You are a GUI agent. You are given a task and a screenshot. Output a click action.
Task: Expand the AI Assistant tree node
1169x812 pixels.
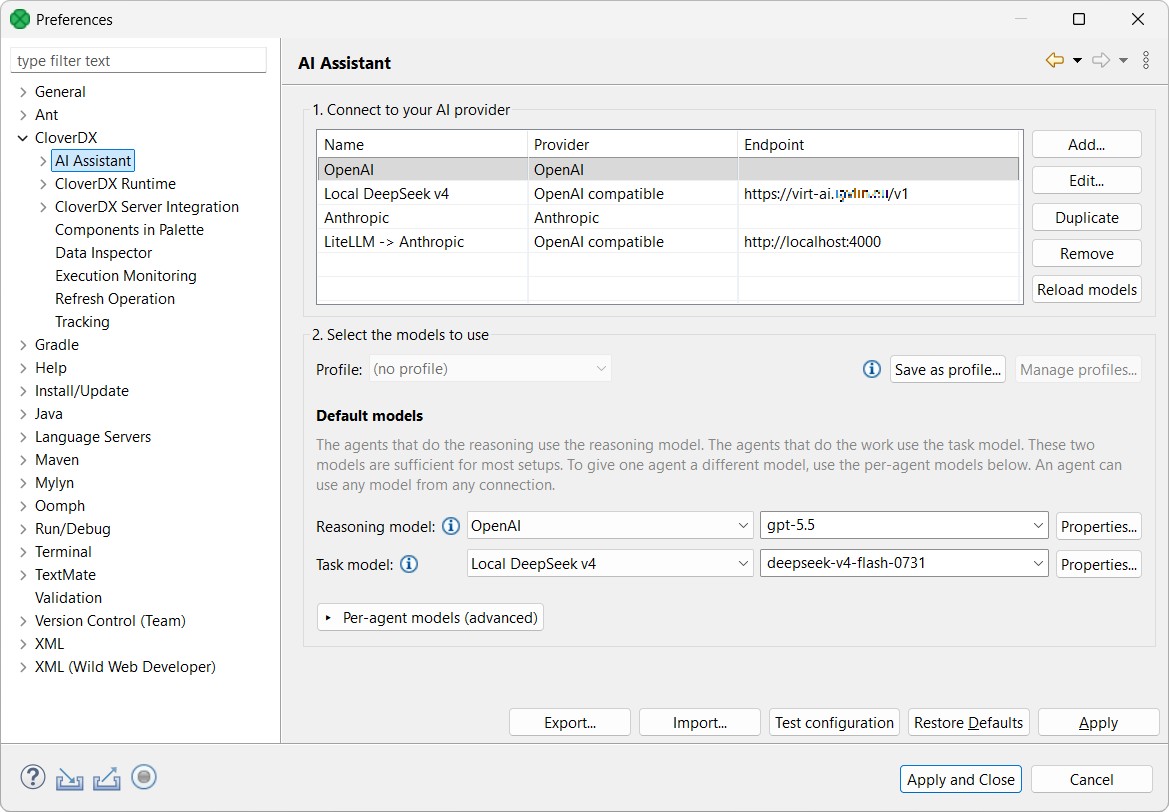pos(43,161)
